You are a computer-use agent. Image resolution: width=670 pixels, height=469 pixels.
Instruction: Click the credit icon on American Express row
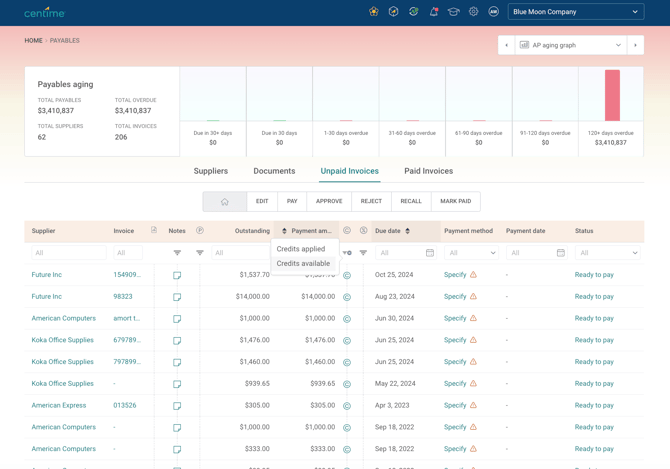tap(347, 406)
